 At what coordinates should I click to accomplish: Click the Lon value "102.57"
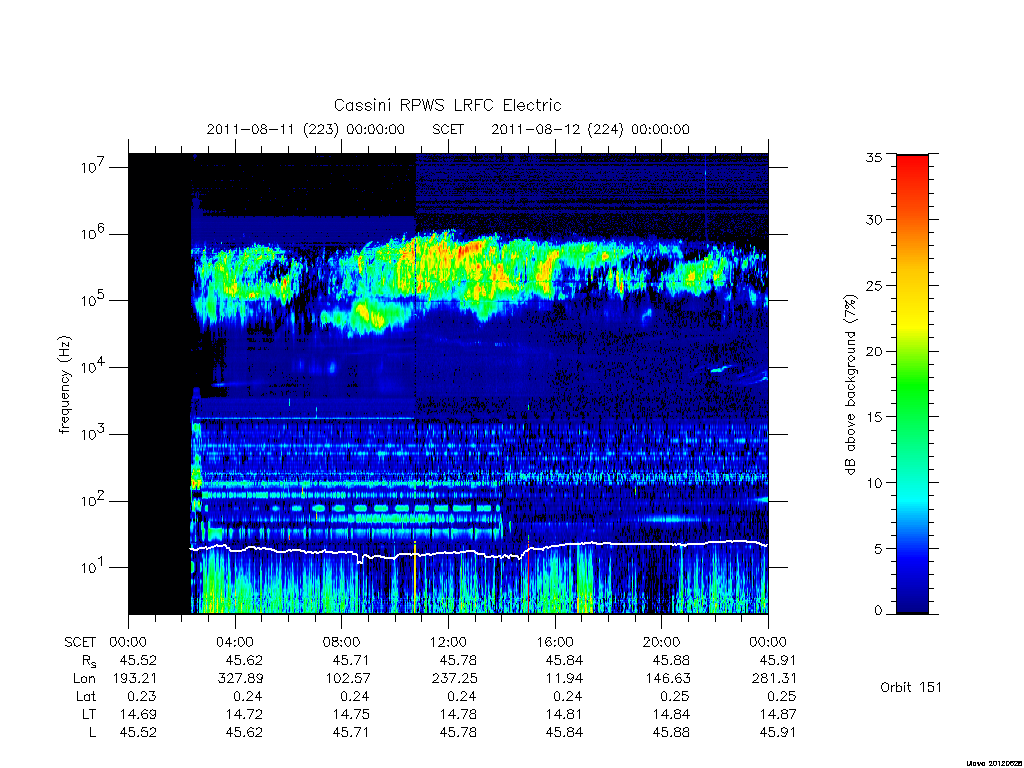347,679
